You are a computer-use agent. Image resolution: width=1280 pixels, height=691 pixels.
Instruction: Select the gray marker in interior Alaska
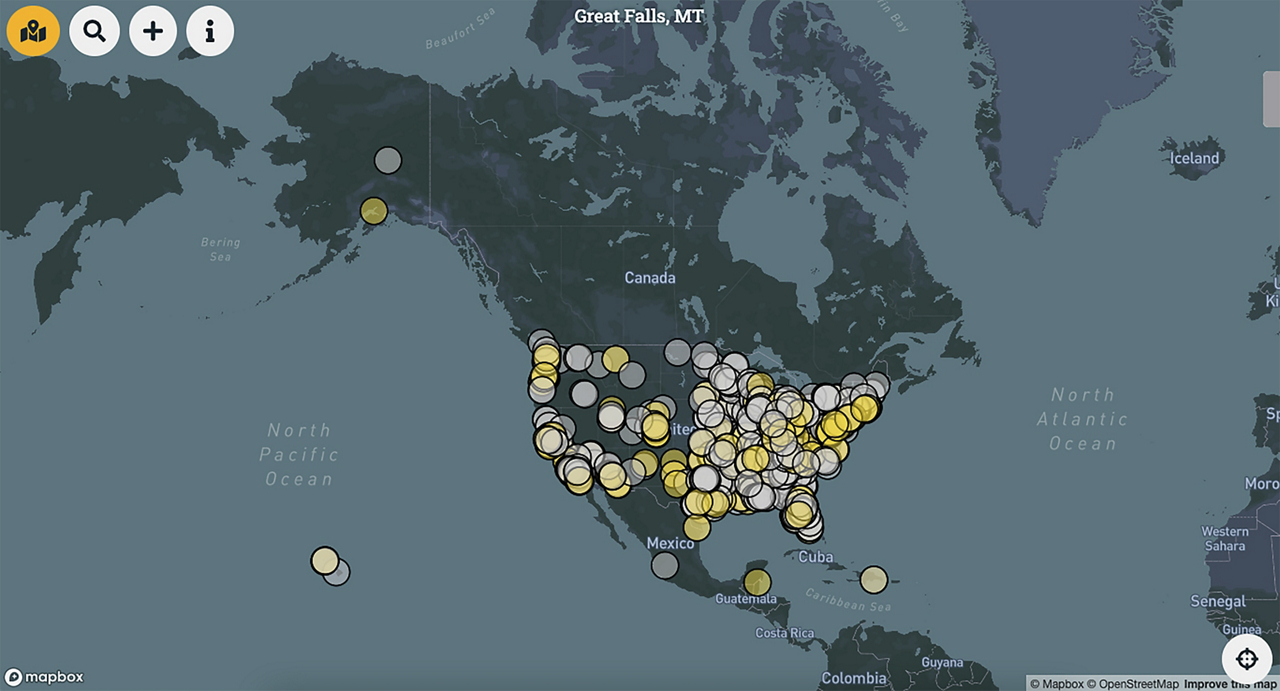click(x=387, y=160)
